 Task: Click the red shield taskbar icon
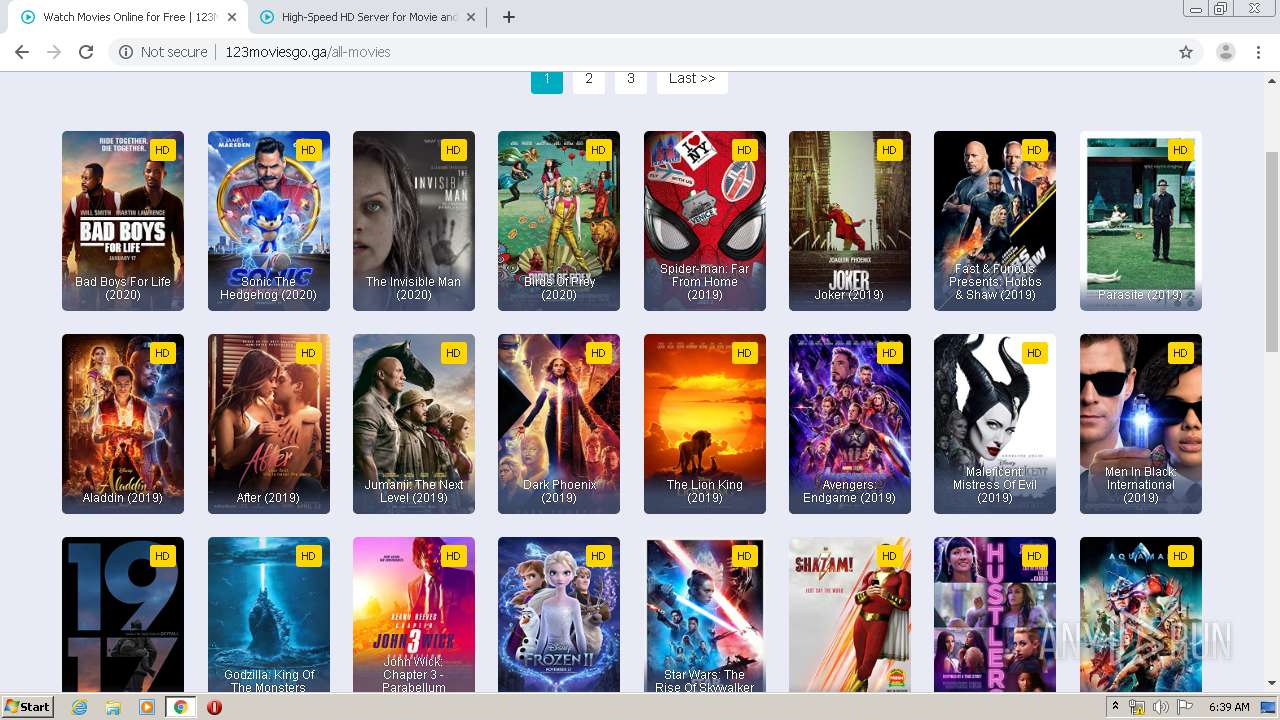(214, 707)
